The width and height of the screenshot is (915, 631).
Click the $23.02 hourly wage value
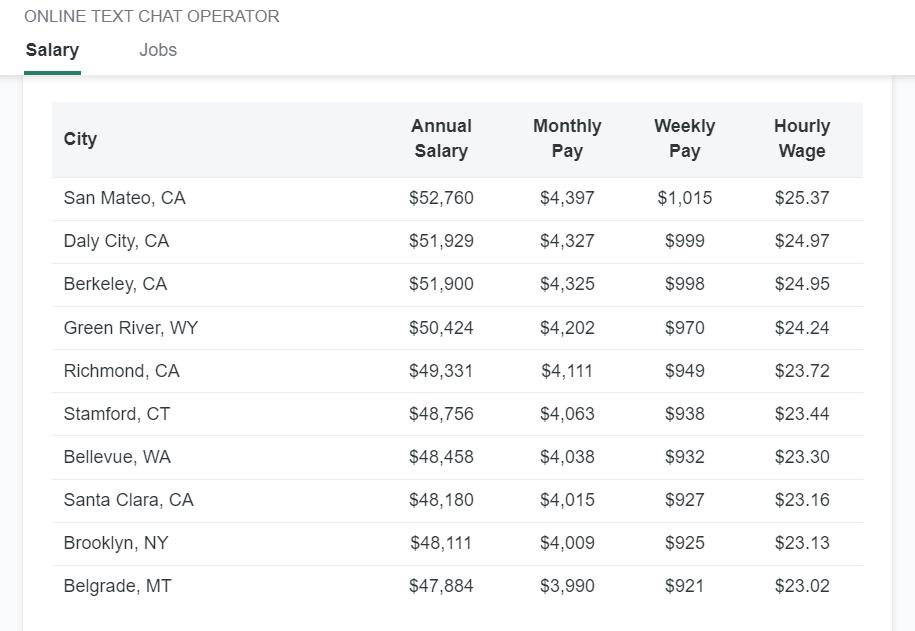point(802,586)
